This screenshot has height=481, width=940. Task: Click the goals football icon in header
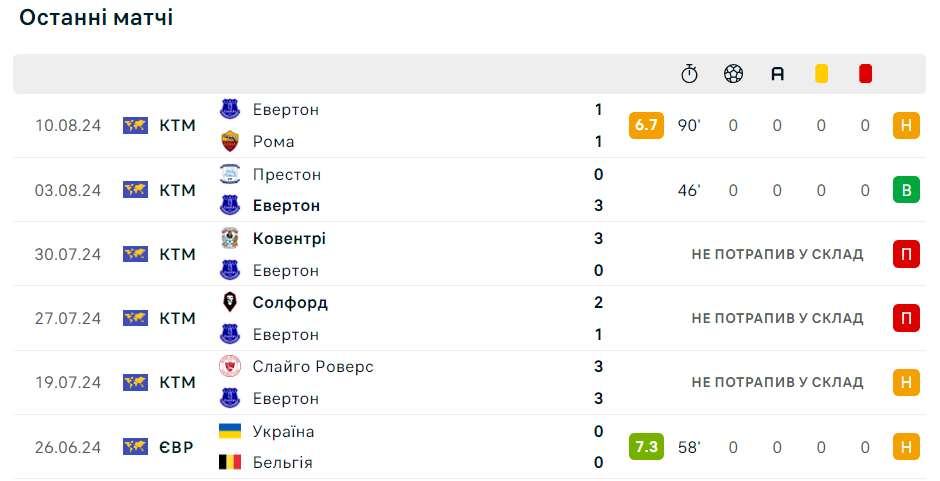pyautogui.click(x=733, y=74)
